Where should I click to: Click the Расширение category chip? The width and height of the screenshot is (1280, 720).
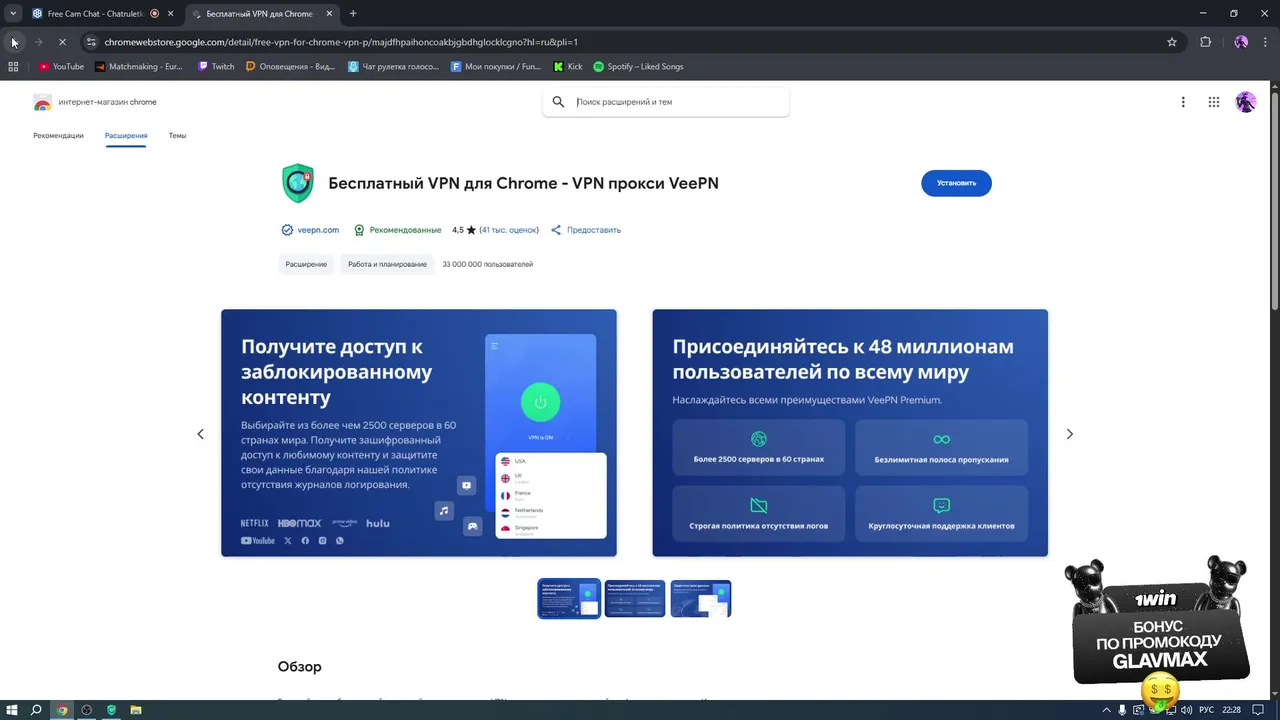pyautogui.click(x=306, y=264)
